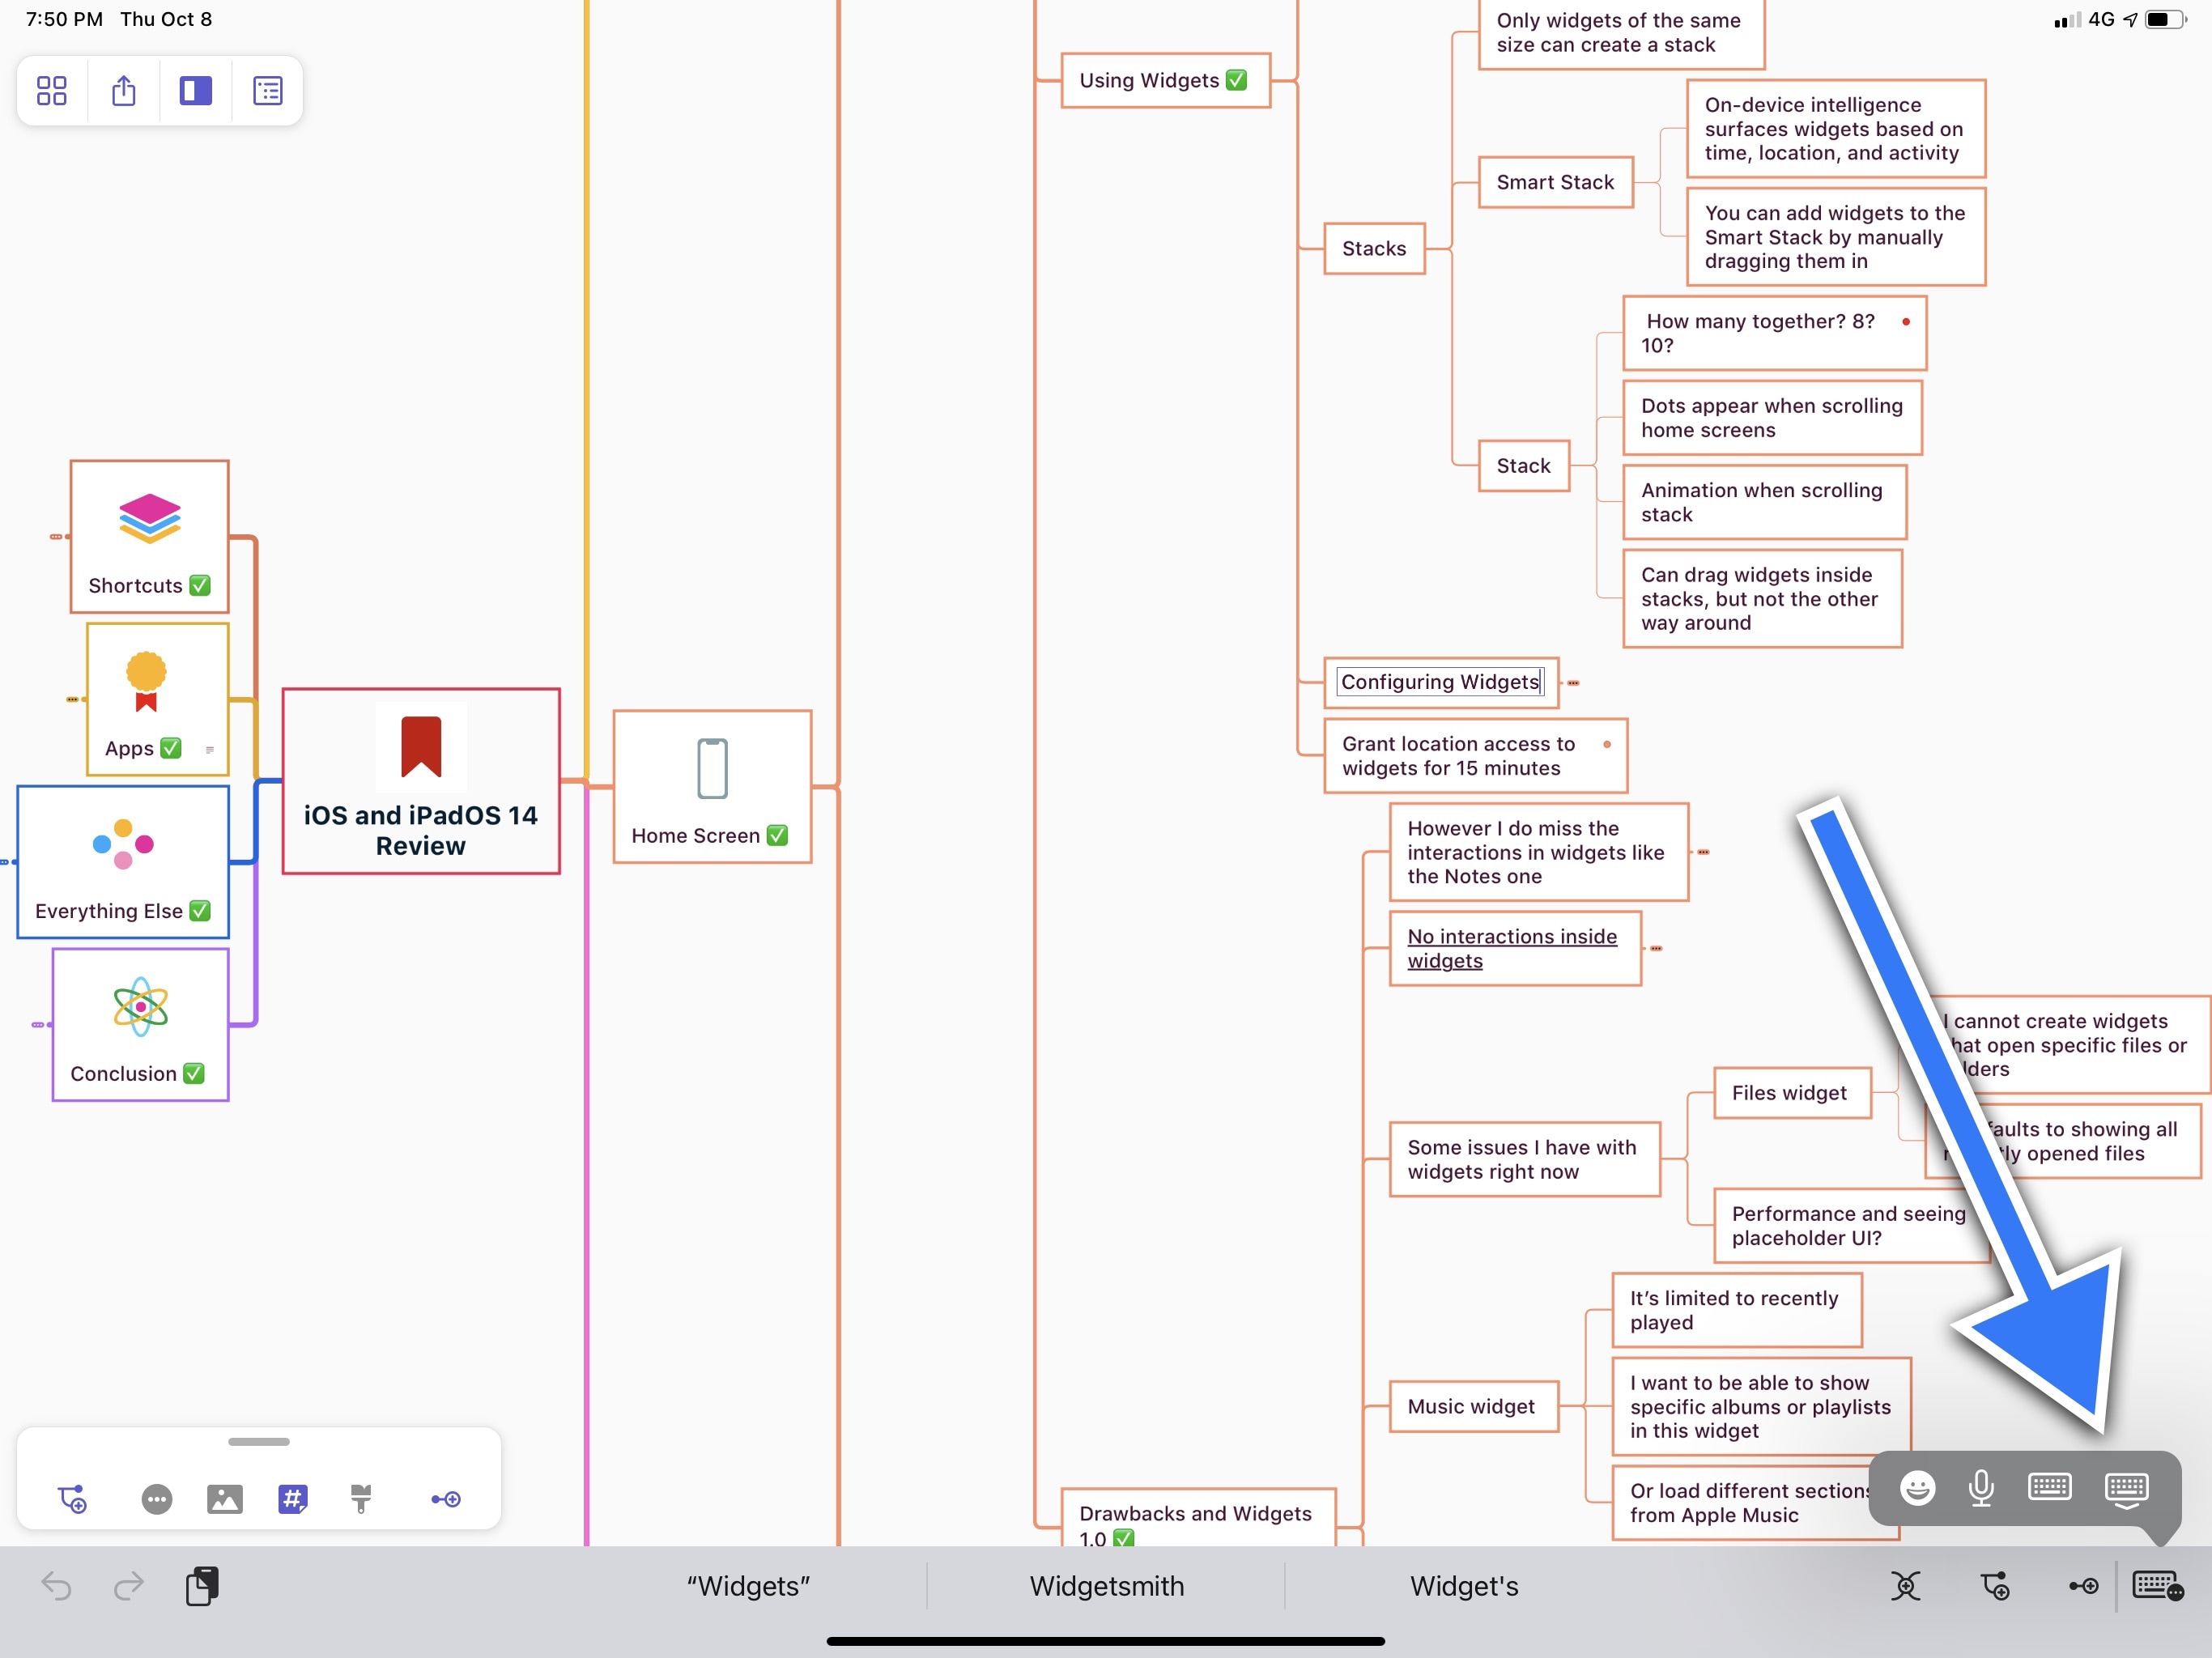Image resolution: width=2212 pixels, height=1658 pixels.
Task: Select 'Some issues I have with widgets' node
Action: tap(1524, 1159)
